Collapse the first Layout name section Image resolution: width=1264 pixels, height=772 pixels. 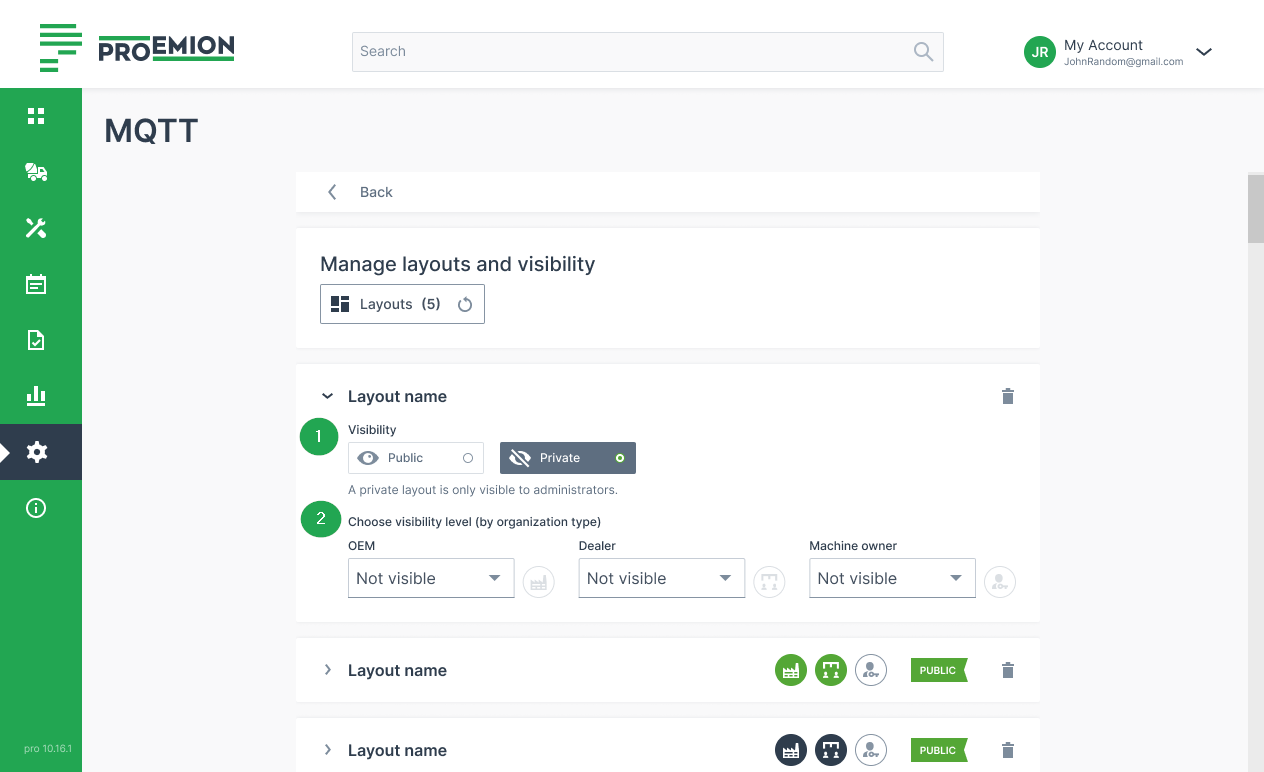click(327, 397)
